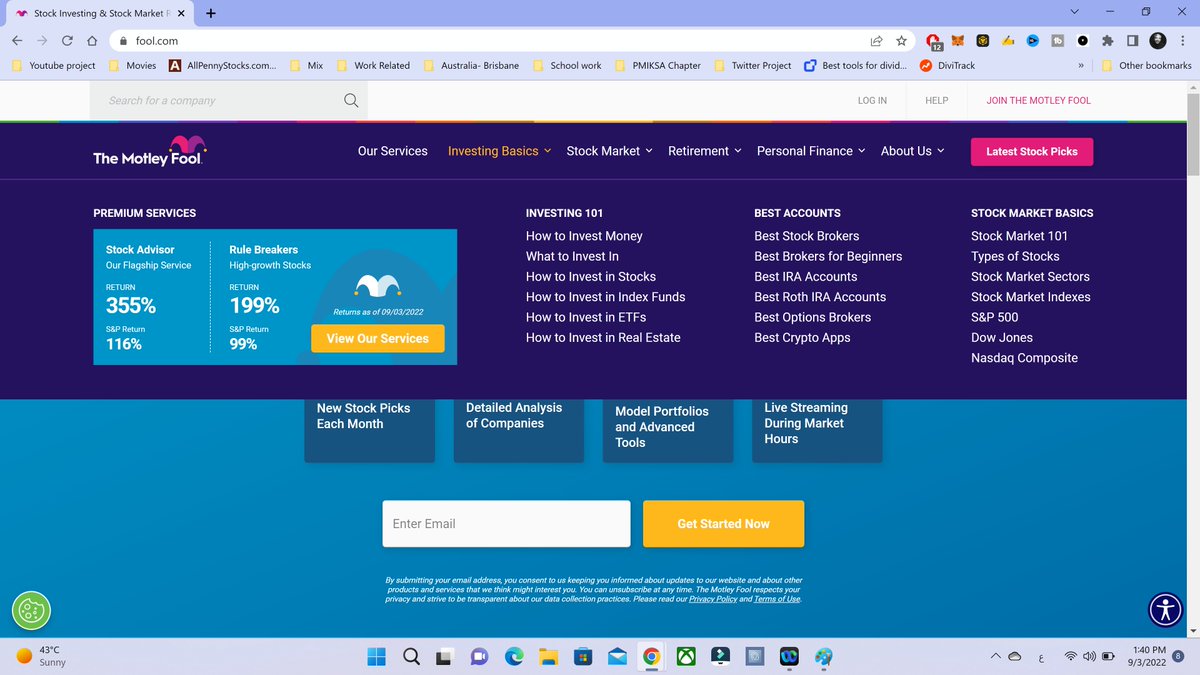This screenshot has height=675, width=1200.
Task: Click the Latest Stock Picks button
Action: 1032,151
